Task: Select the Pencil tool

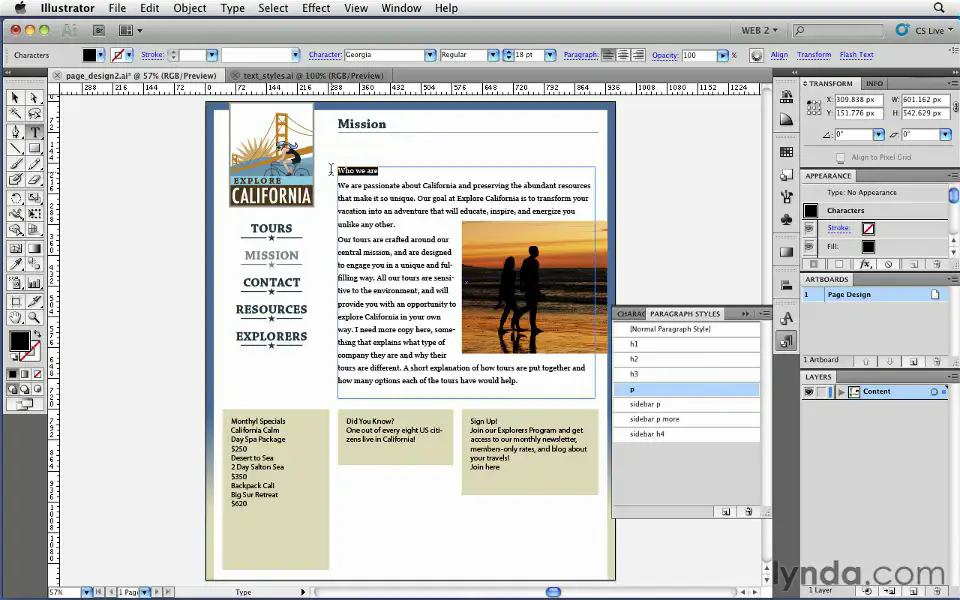Action: click(34, 163)
